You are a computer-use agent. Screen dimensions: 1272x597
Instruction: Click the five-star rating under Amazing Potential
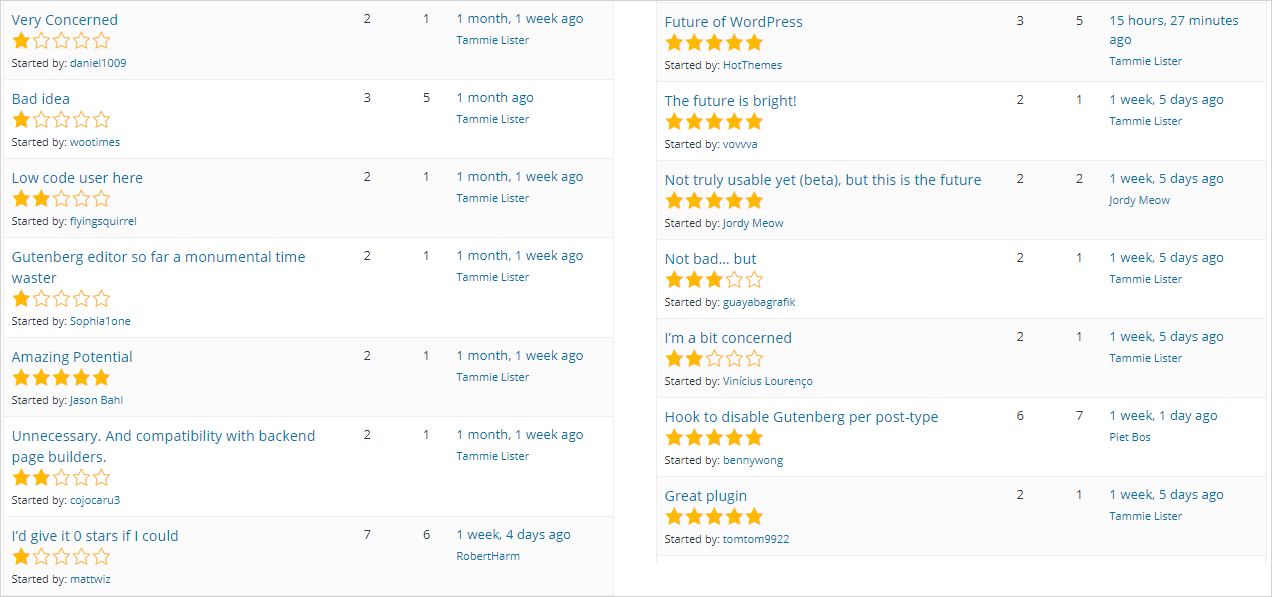pyautogui.click(x=61, y=378)
